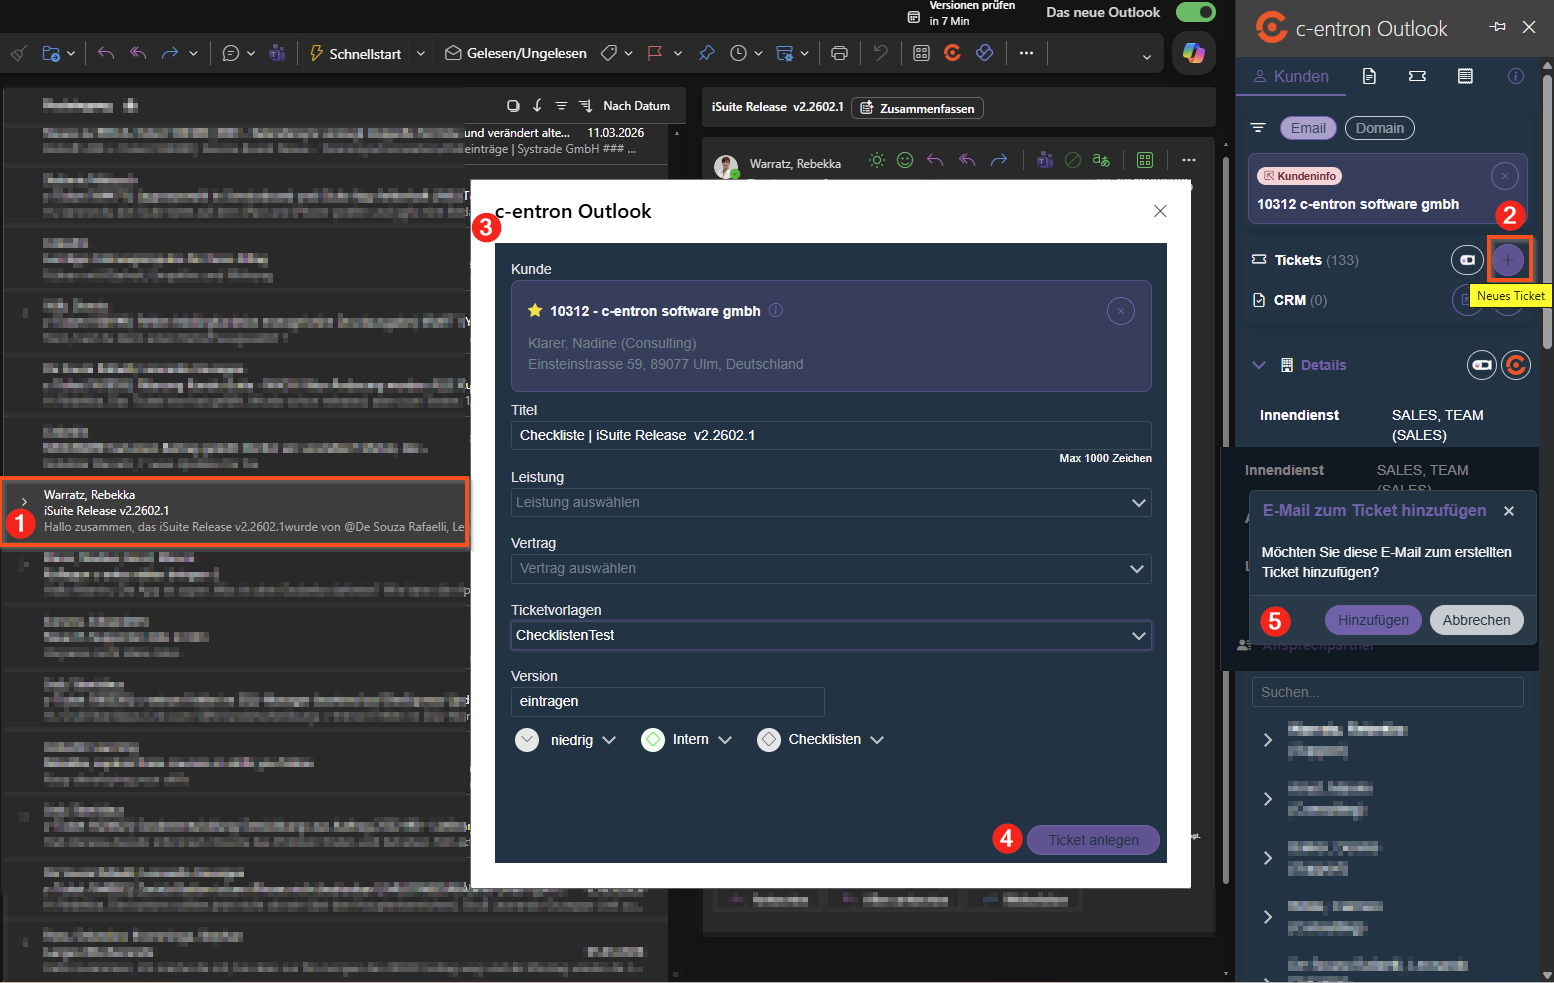The width and height of the screenshot is (1554, 983).
Task: Switch to the Kunden tab
Action: coord(1291,76)
